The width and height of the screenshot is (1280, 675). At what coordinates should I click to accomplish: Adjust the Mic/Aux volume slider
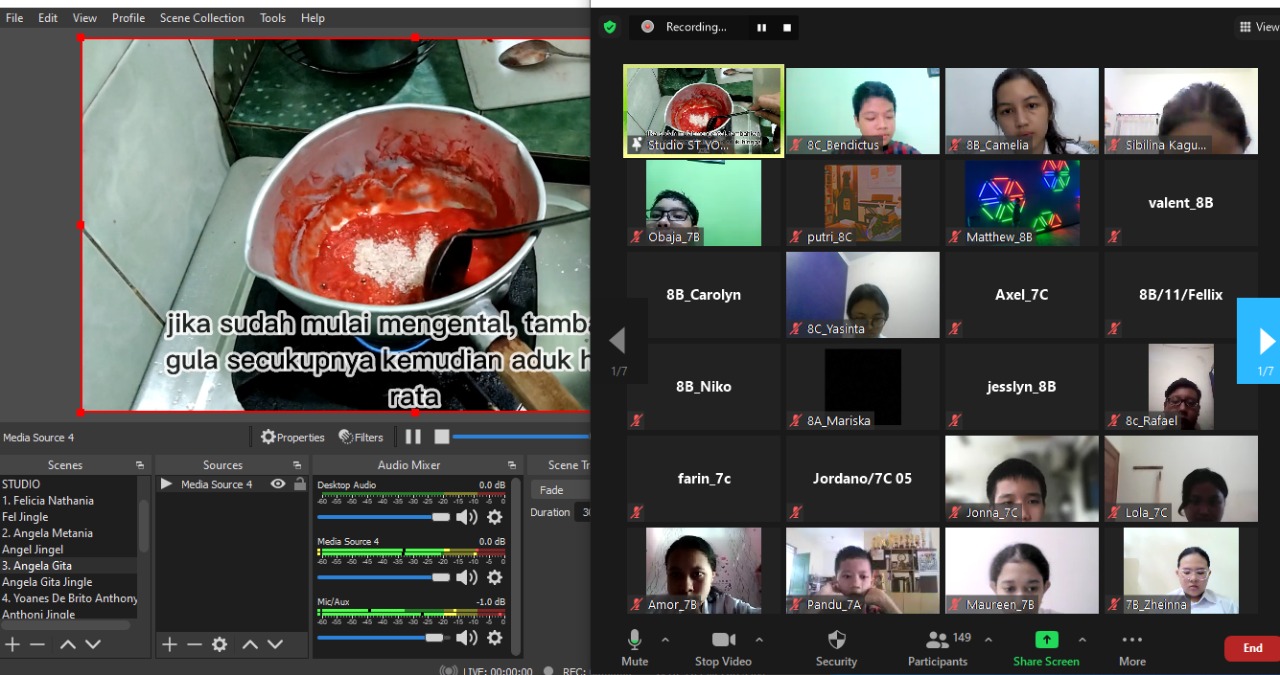point(384,637)
